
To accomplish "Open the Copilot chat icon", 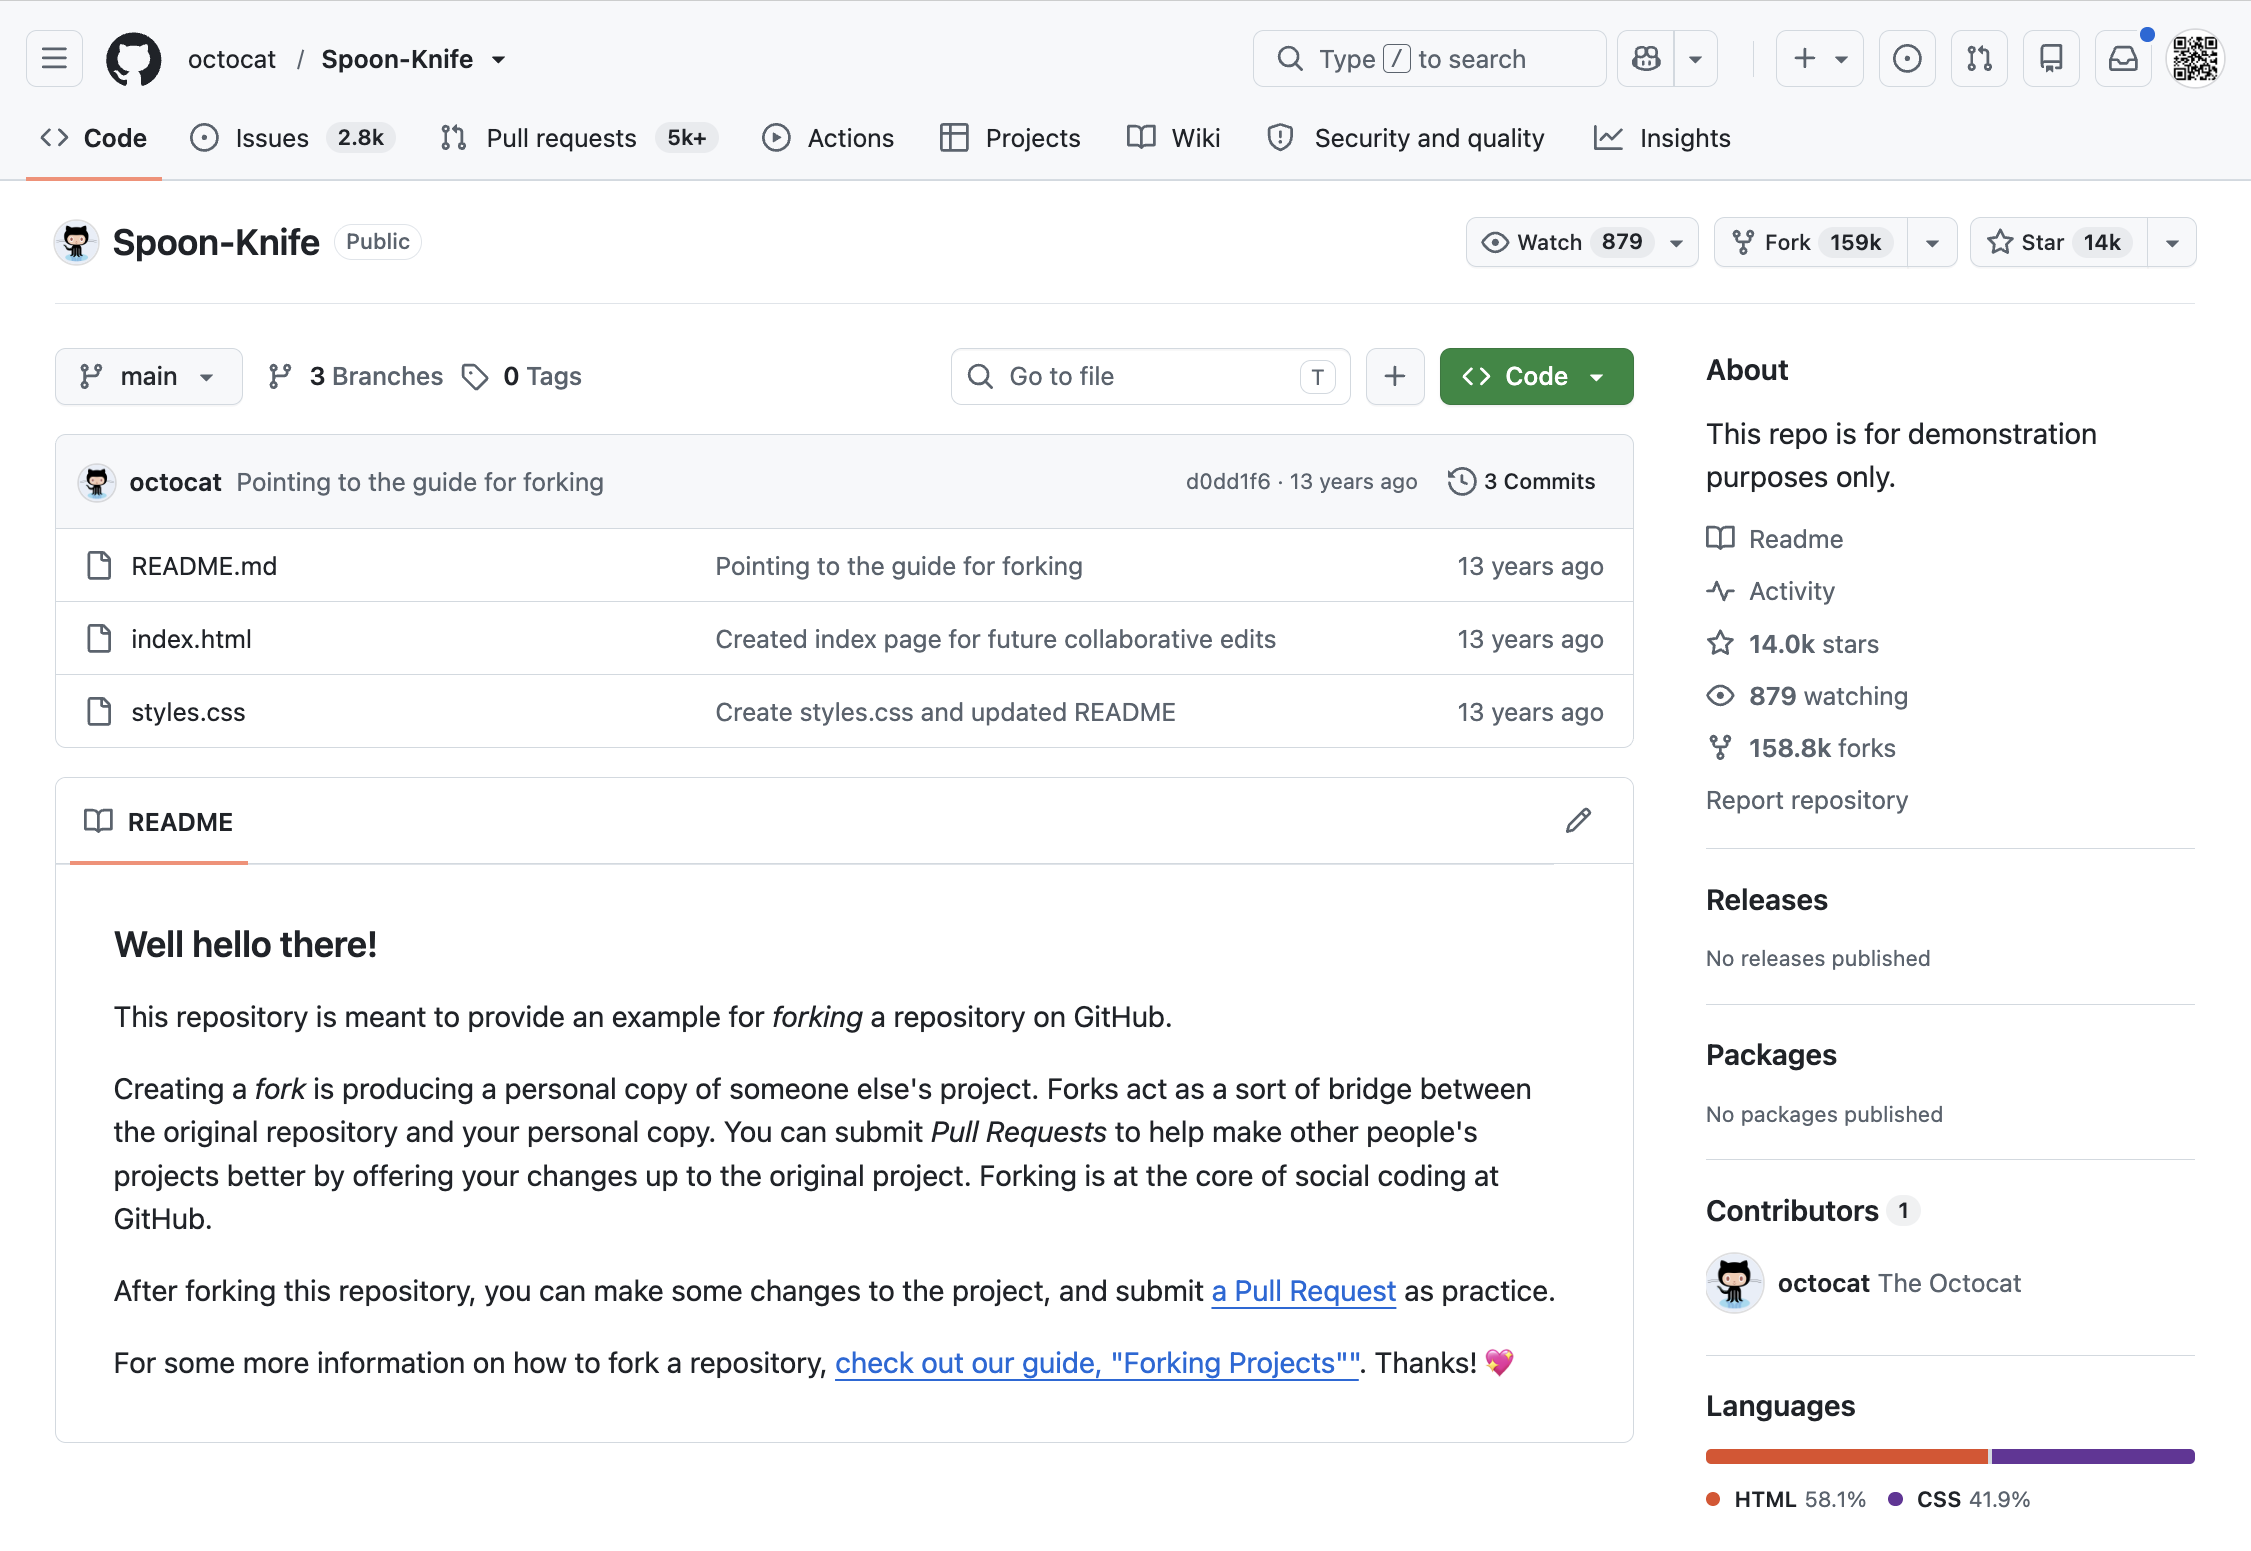I will (x=1646, y=59).
